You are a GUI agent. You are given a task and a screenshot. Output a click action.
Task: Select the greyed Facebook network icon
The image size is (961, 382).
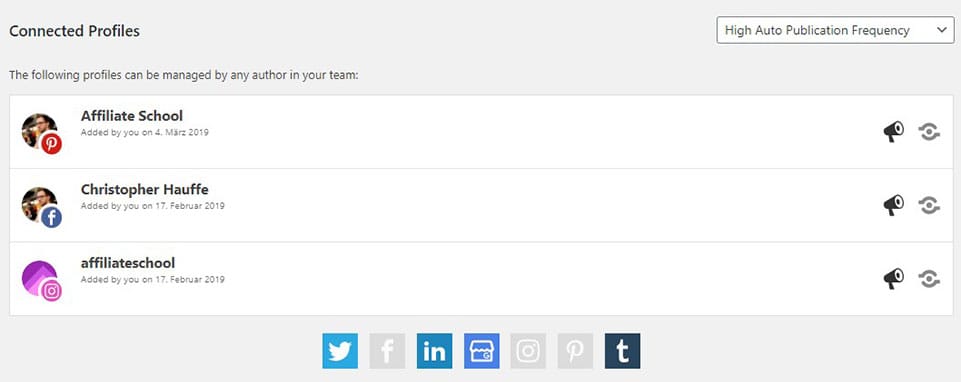coord(387,351)
